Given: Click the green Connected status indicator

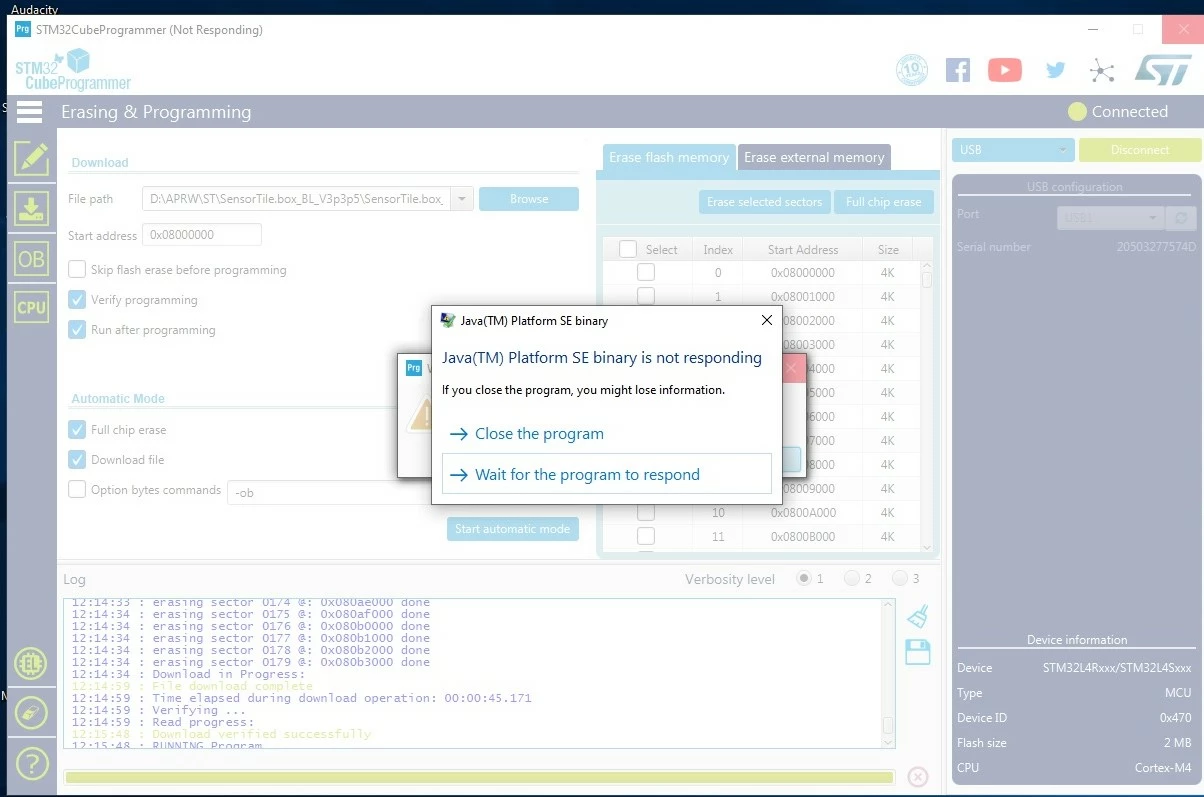Looking at the screenshot, I should (x=1077, y=112).
